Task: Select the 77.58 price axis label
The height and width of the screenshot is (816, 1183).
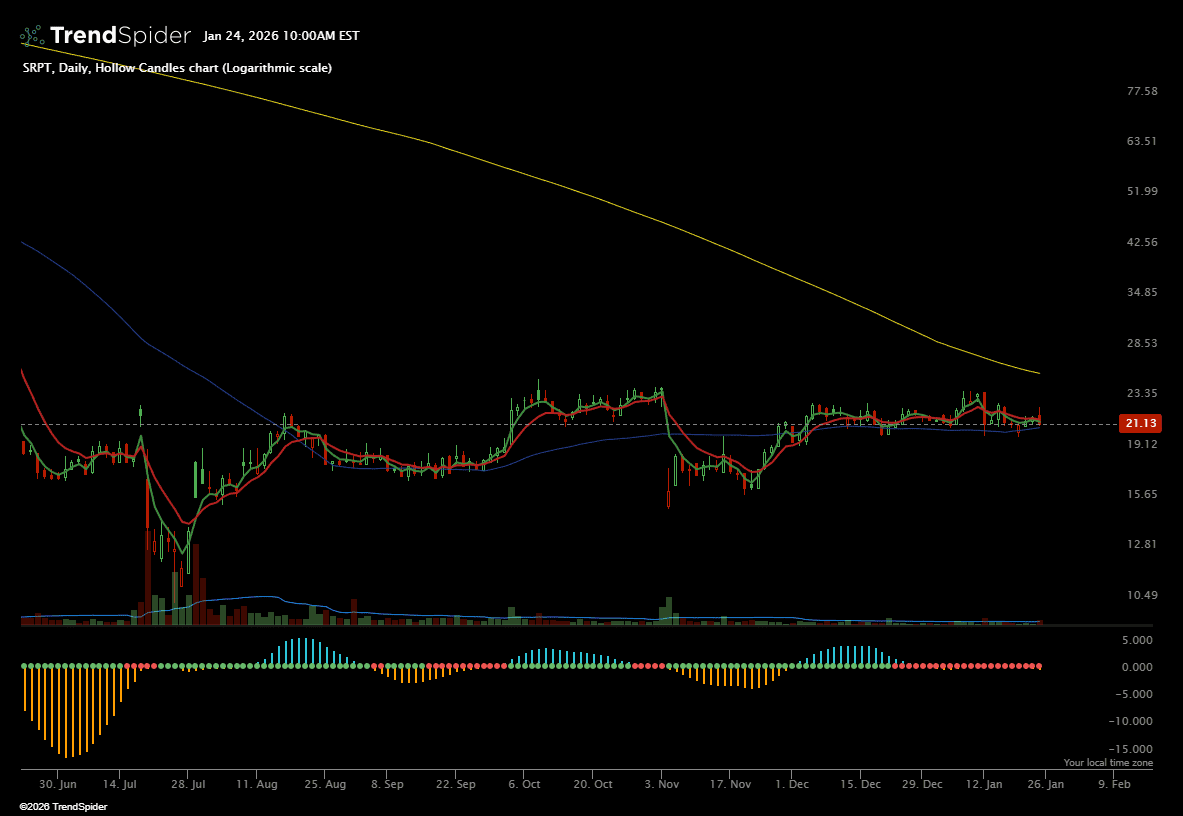Action: tap(1141, 91)
